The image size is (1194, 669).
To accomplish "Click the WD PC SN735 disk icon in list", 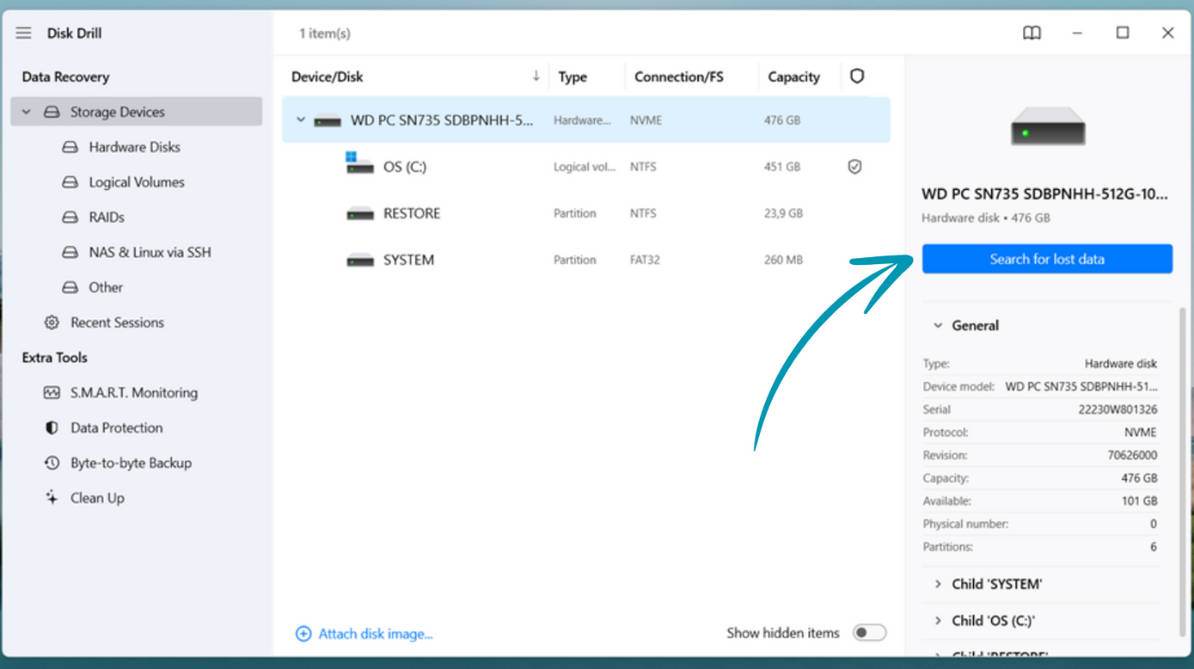I will (327, 120).
